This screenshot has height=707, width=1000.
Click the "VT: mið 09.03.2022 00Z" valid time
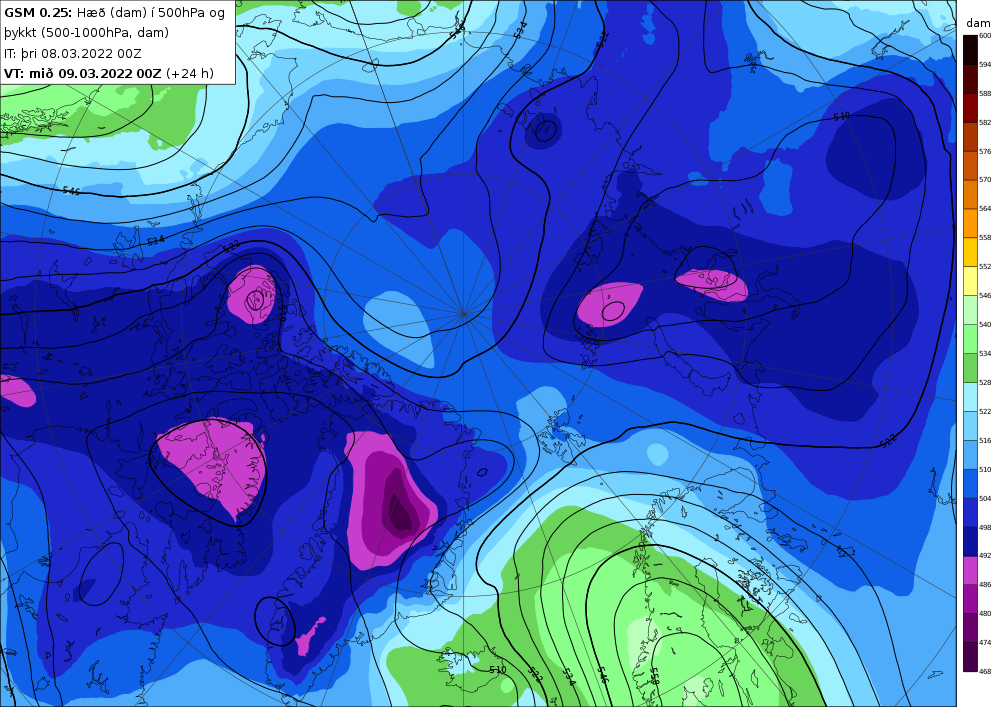coord(83,73)
